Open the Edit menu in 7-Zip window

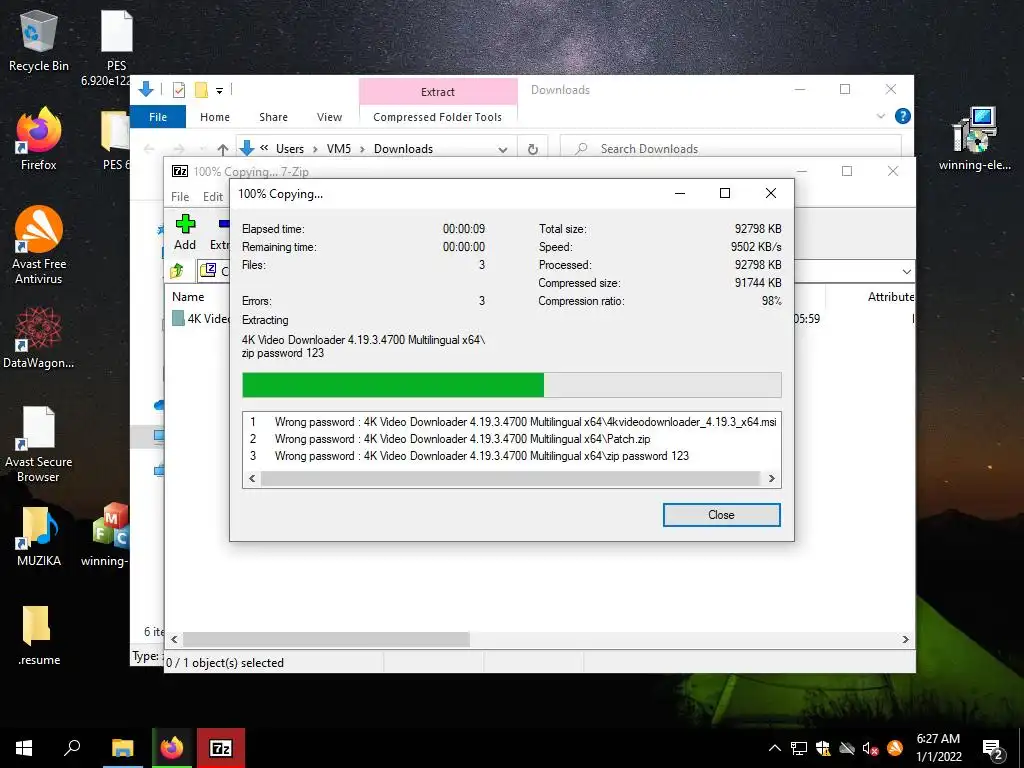pyautogui.click(x=213, y=197)
